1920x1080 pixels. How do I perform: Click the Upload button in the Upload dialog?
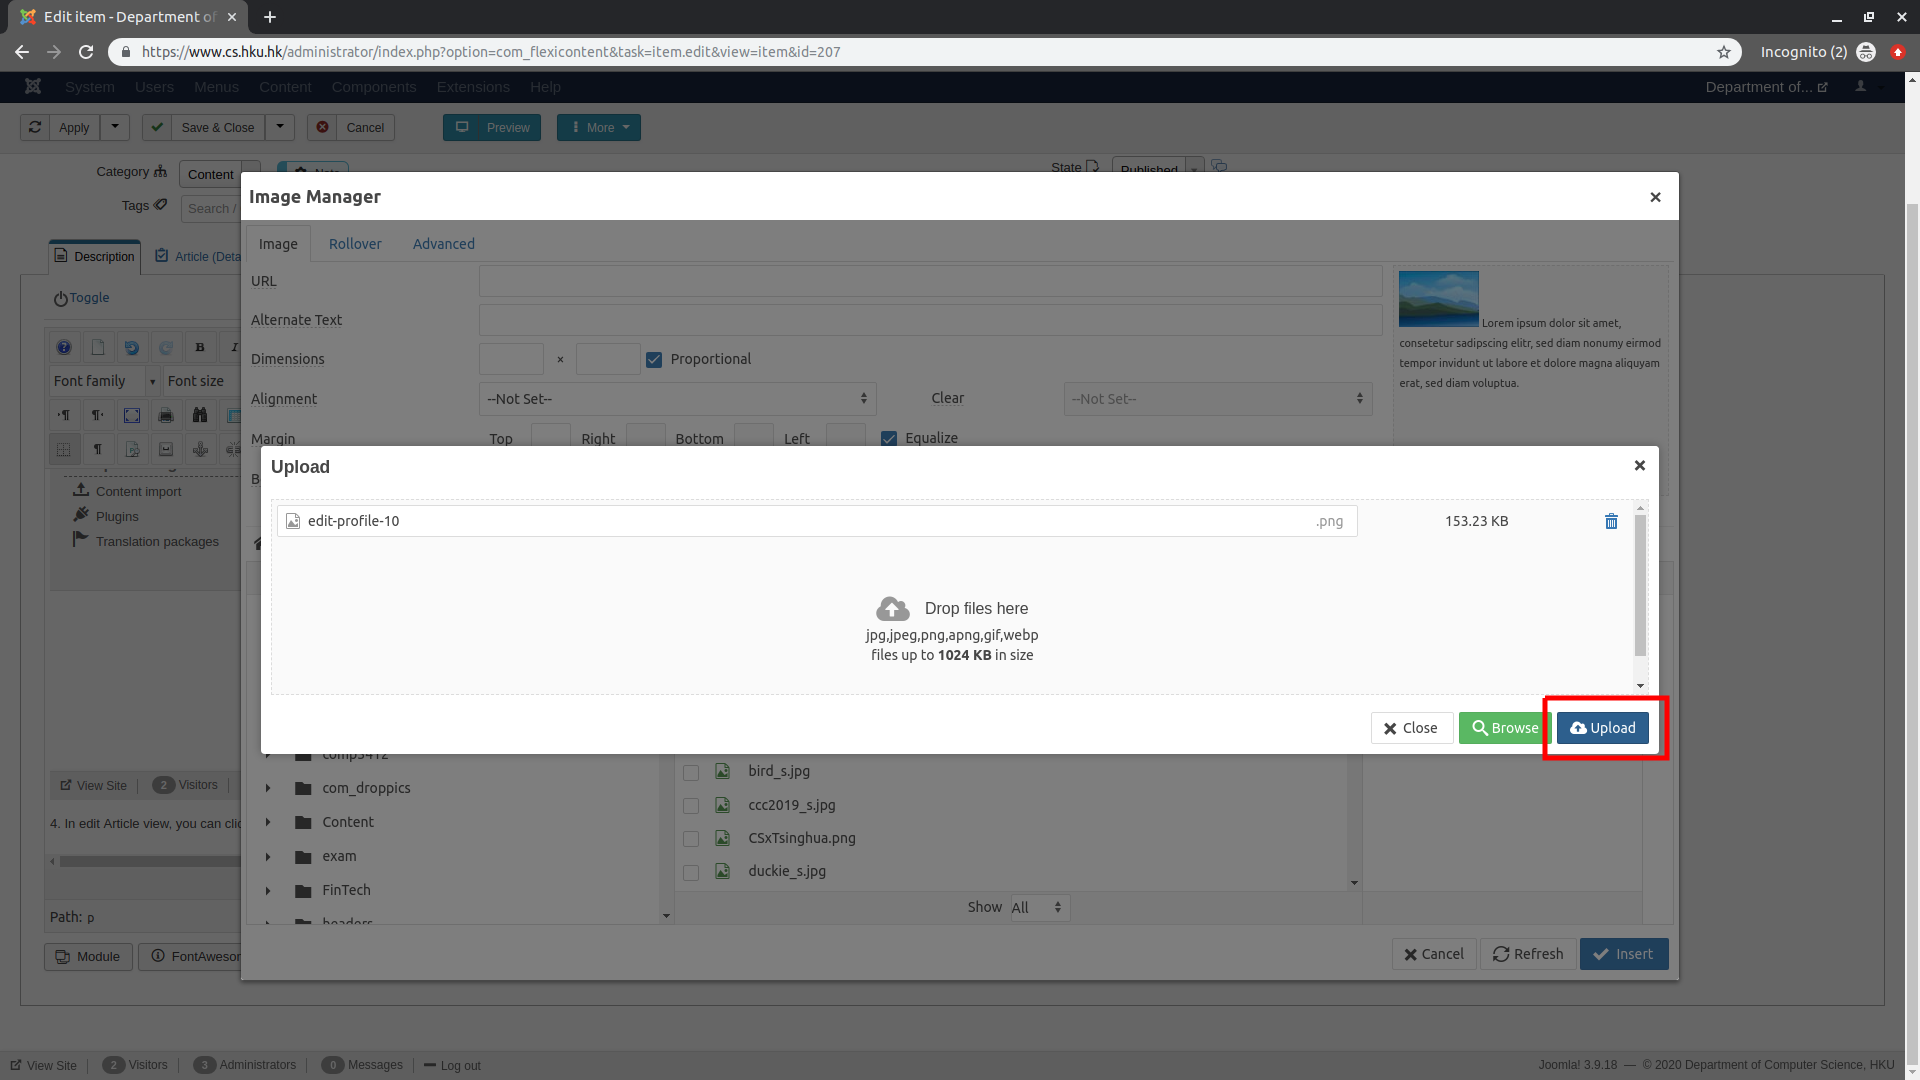coord(1602,728)
